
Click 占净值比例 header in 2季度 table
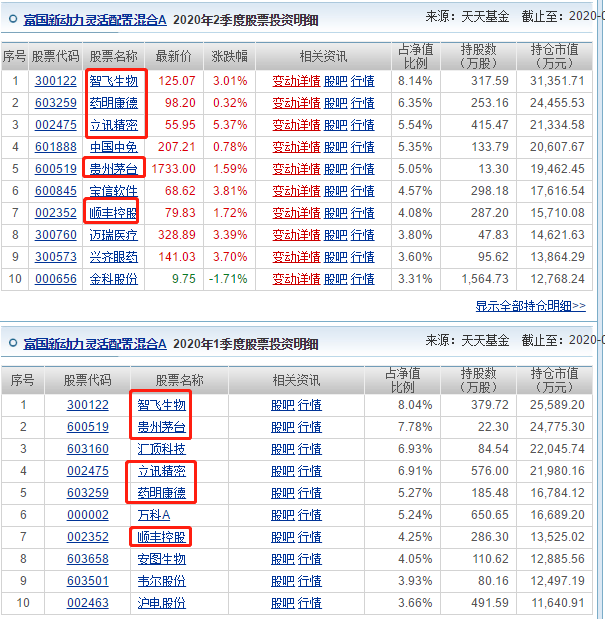(416, 56)
